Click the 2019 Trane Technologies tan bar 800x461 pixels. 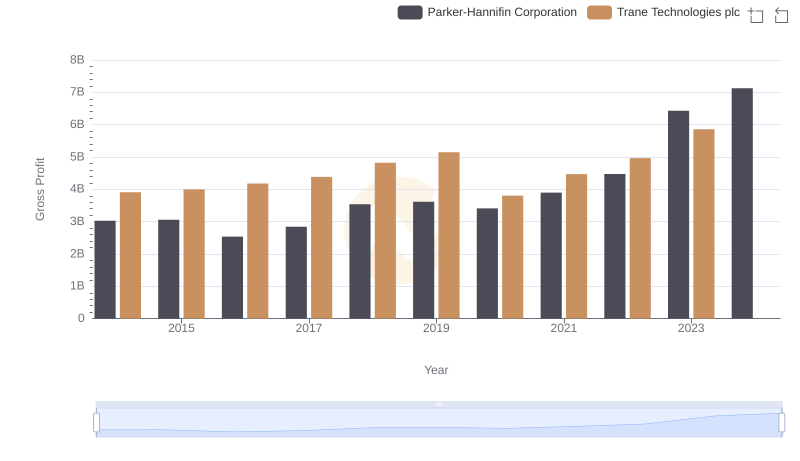tap(449, 236)
